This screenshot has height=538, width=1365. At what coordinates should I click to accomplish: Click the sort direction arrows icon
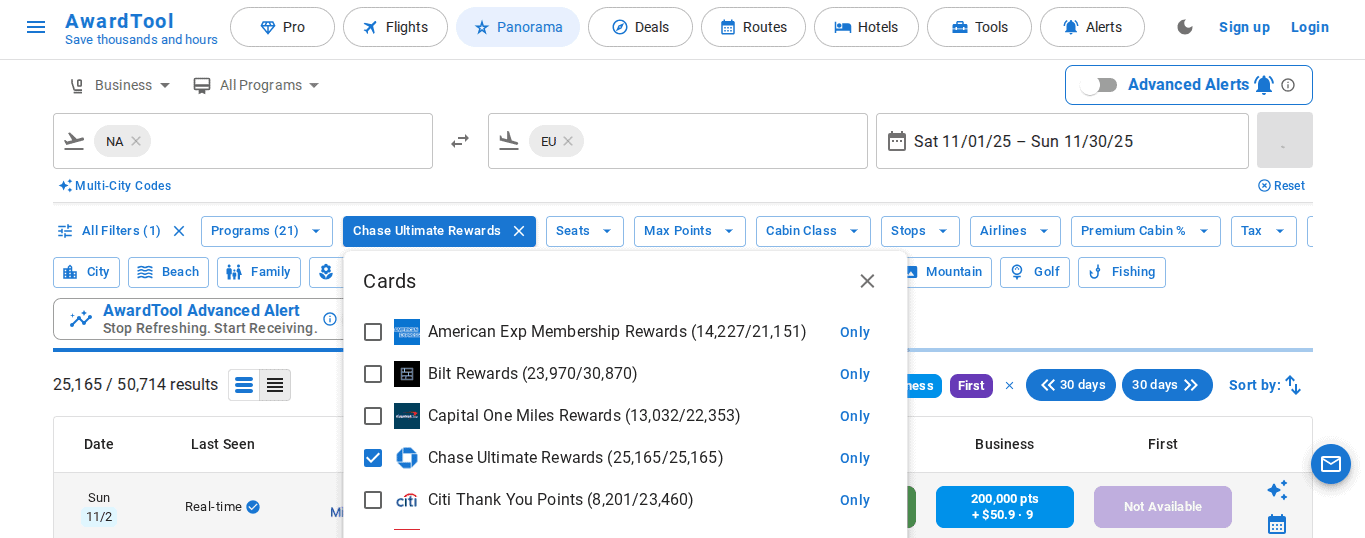coord(1293,385)
